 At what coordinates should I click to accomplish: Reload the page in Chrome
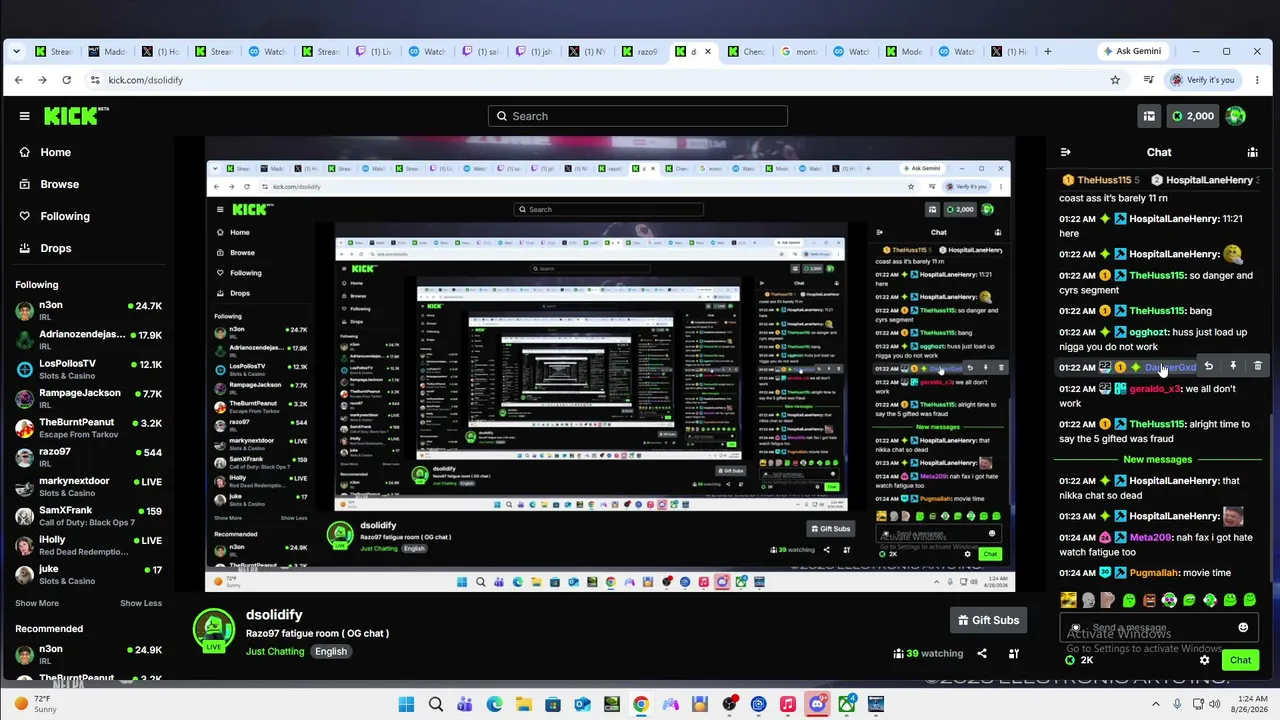pos(66,80)
